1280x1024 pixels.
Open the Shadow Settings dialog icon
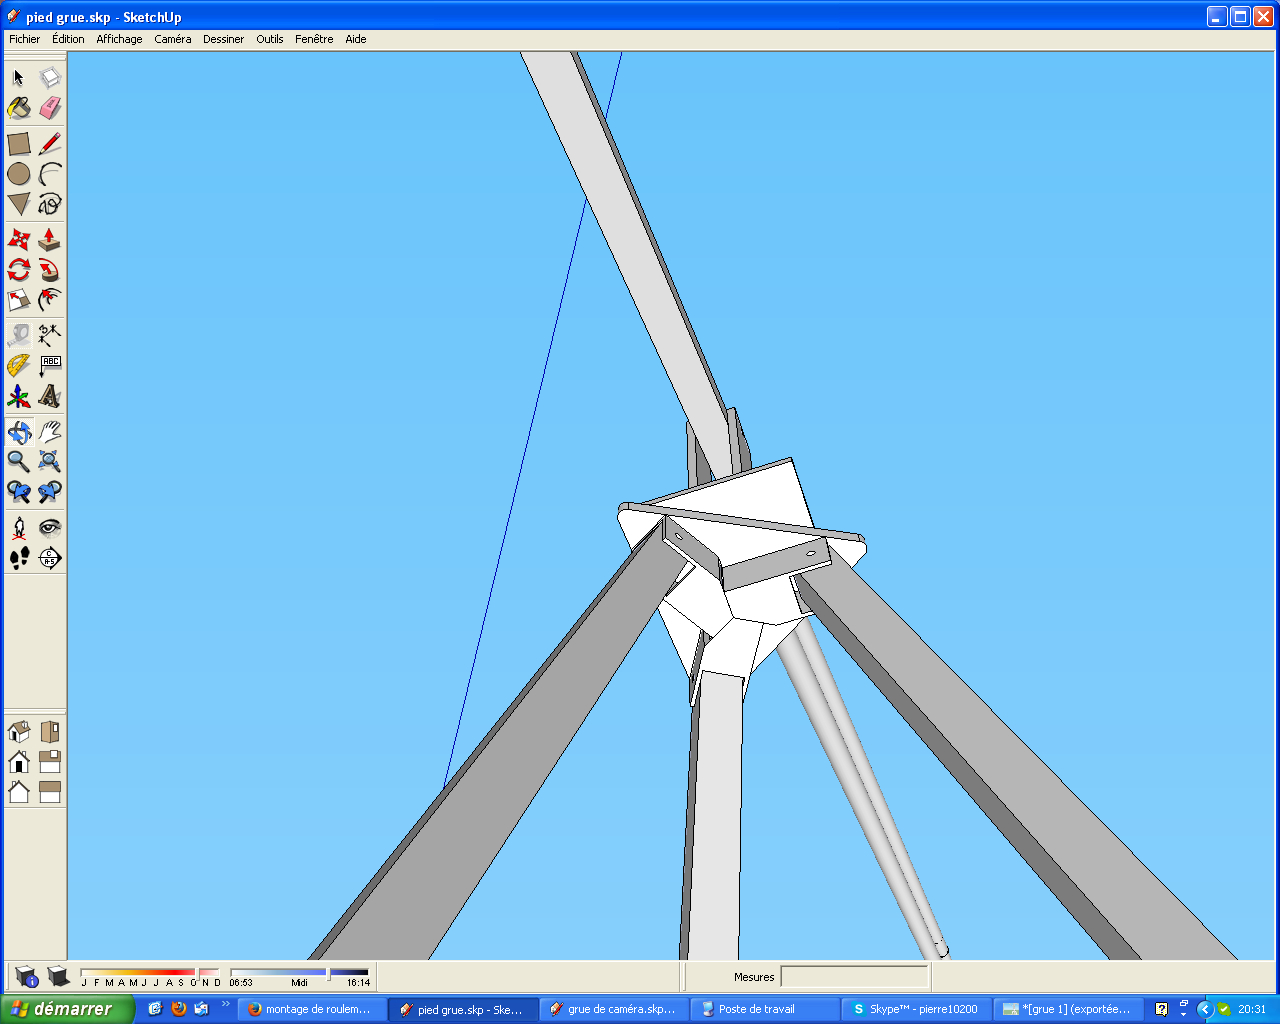(x=27, y=977)
